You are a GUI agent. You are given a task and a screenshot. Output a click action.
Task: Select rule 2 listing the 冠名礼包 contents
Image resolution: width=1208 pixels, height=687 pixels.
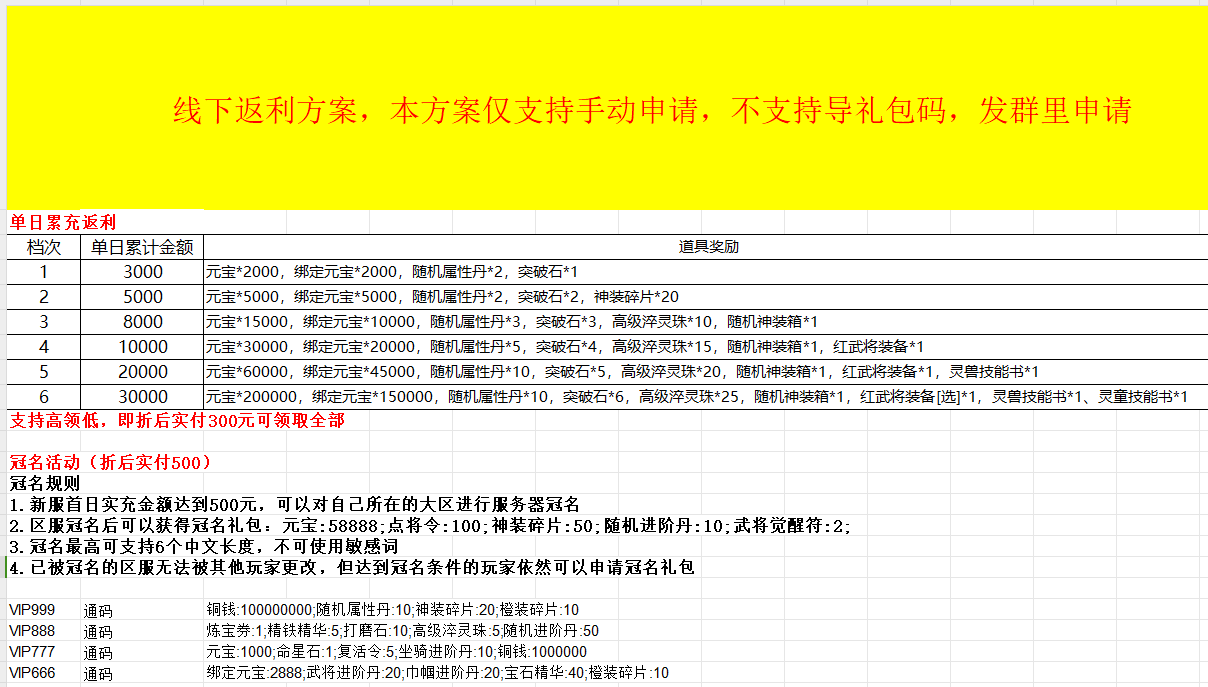click(430, 525)
